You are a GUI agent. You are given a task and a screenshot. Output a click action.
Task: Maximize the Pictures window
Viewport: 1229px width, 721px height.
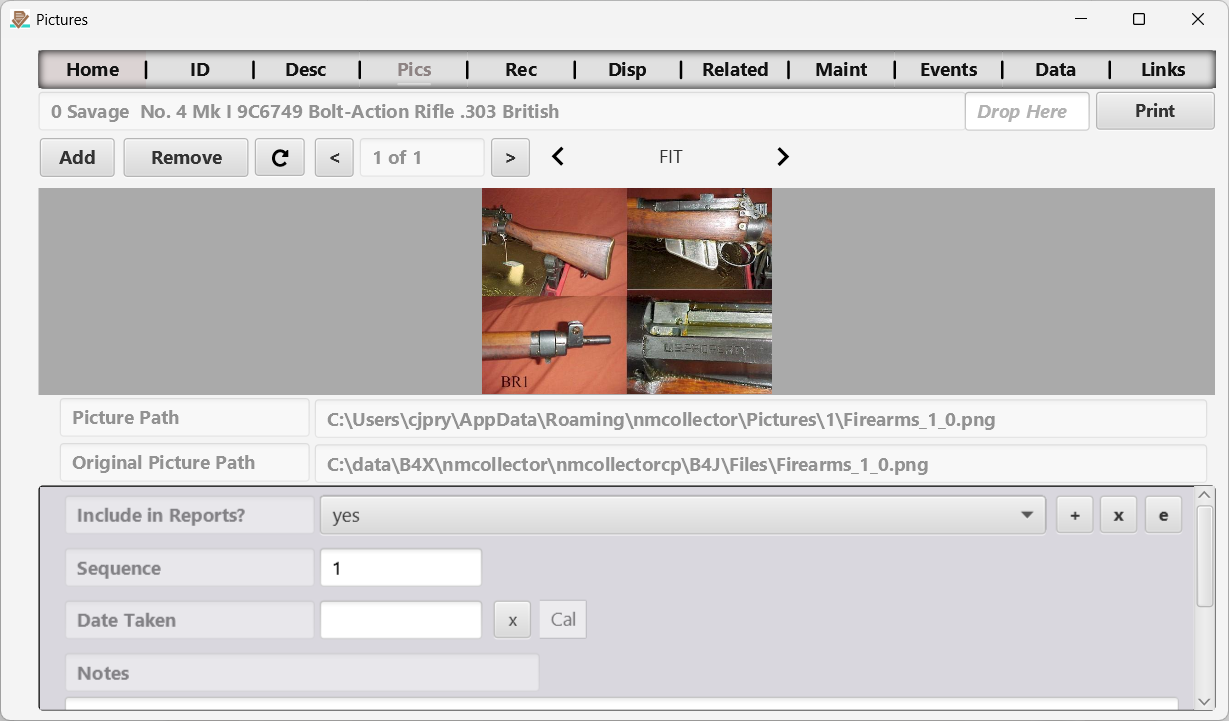point(1139,19)
